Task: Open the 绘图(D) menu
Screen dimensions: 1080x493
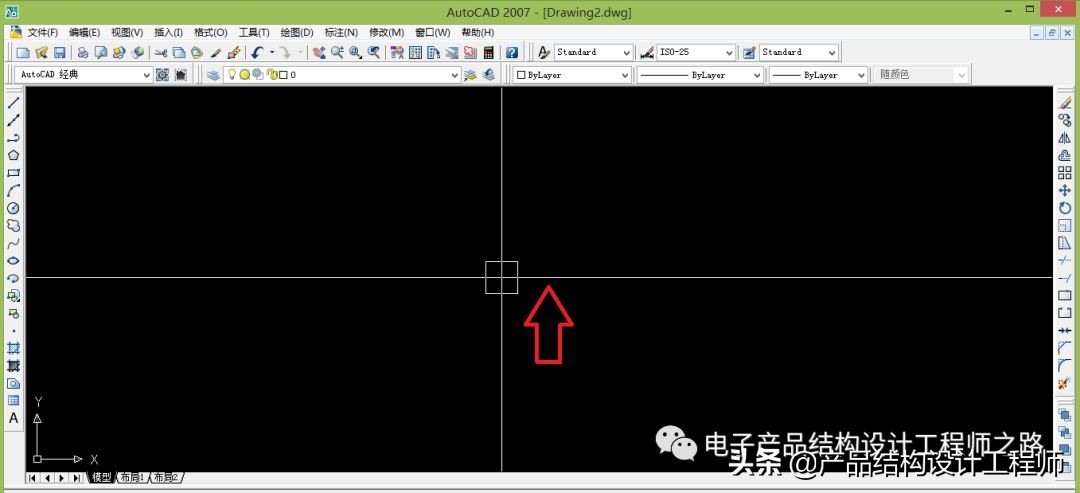Action: tap(297, 32)
